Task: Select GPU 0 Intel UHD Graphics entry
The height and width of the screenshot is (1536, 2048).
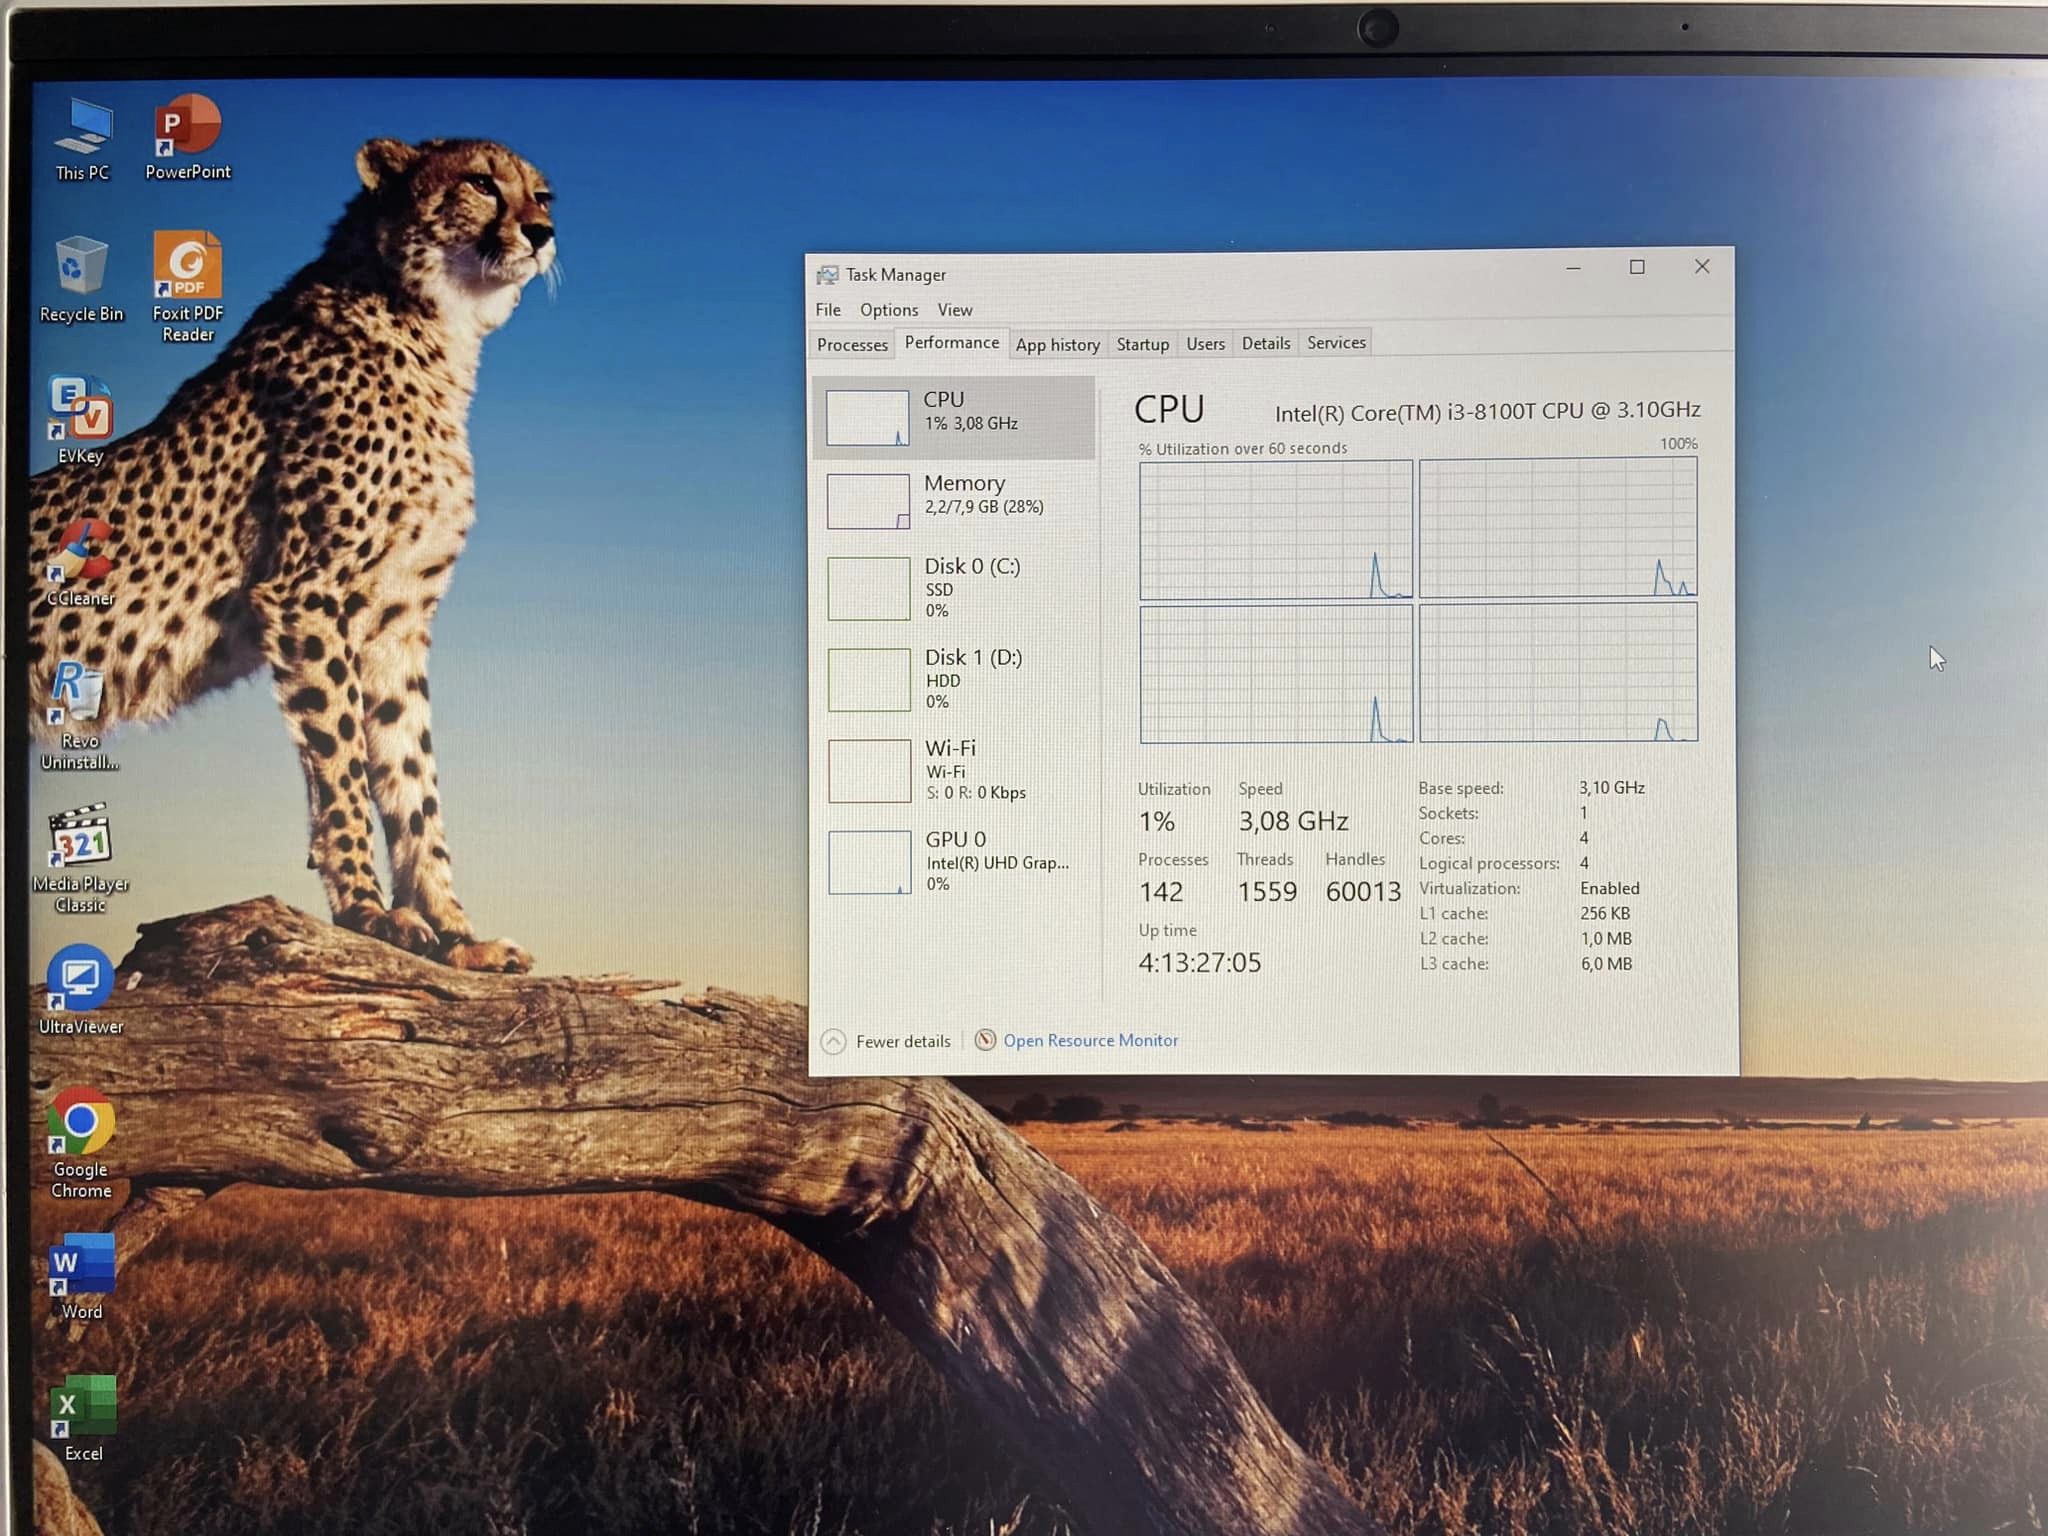Action: [x=955, y=861]
